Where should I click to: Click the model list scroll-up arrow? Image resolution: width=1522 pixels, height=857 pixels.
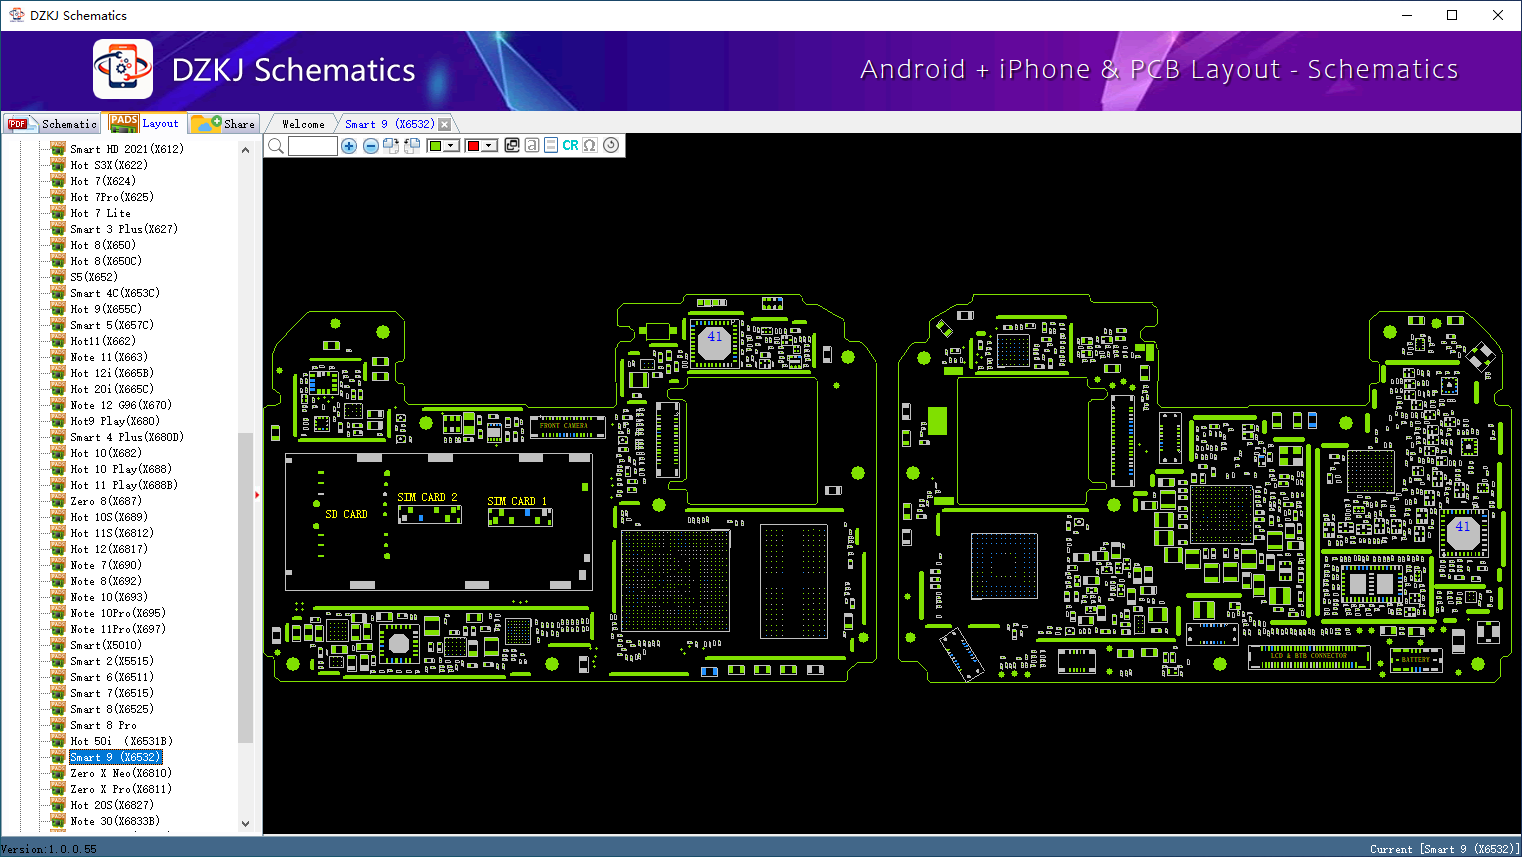pos(246,150)
